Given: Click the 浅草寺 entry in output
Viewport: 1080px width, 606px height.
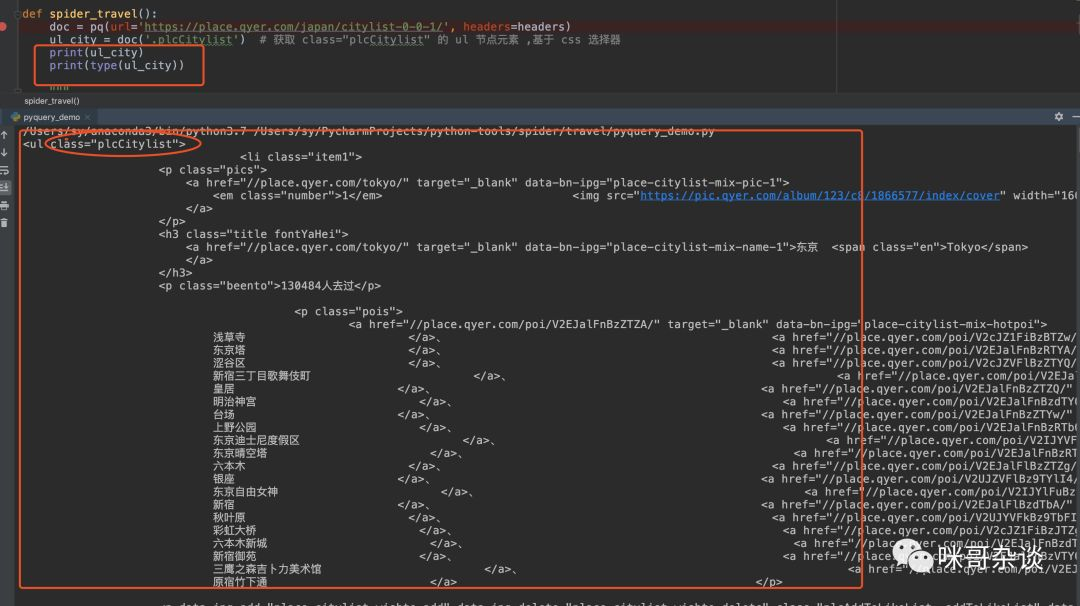Looking at the screenshot, I should point(229,337).
